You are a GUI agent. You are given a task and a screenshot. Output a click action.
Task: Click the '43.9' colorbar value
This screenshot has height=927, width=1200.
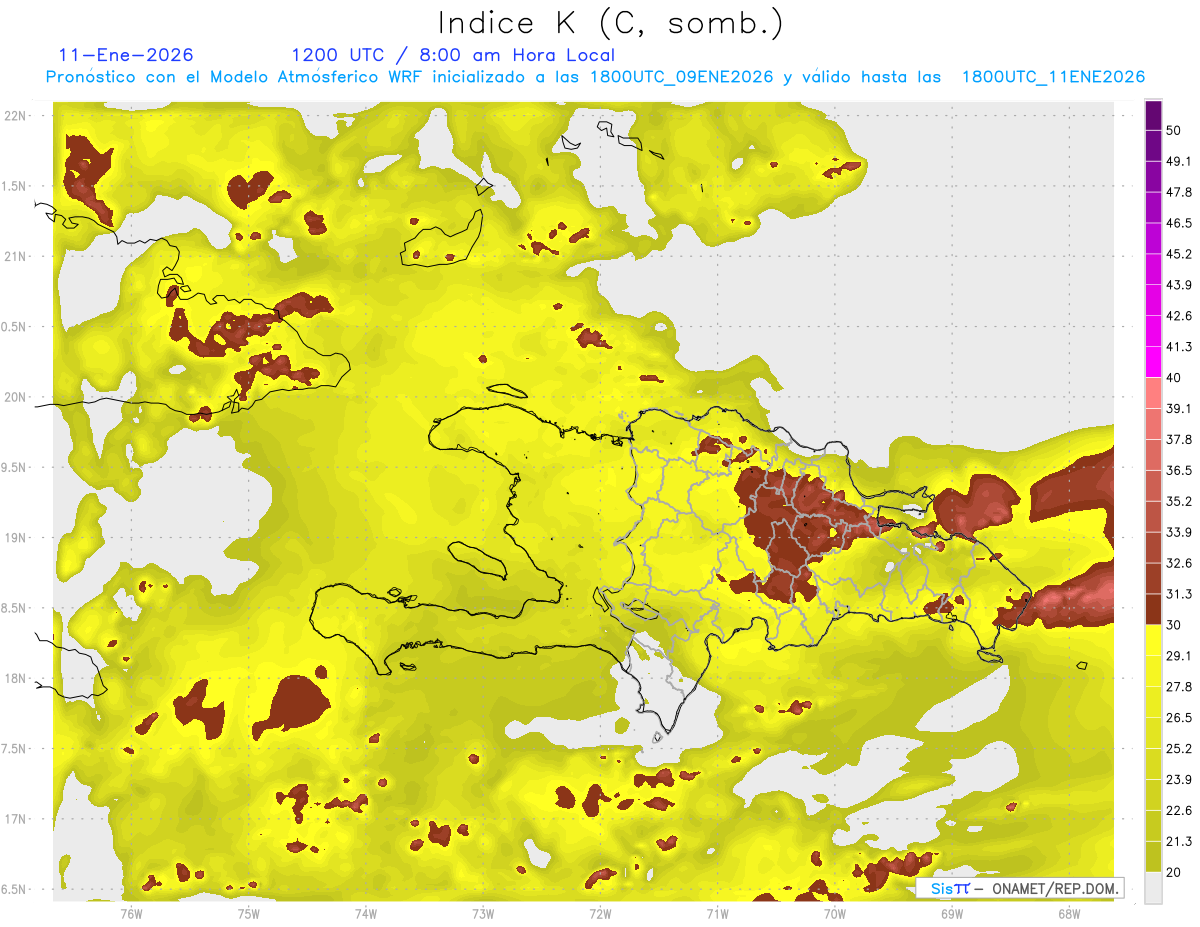(x=1180, y=285)
